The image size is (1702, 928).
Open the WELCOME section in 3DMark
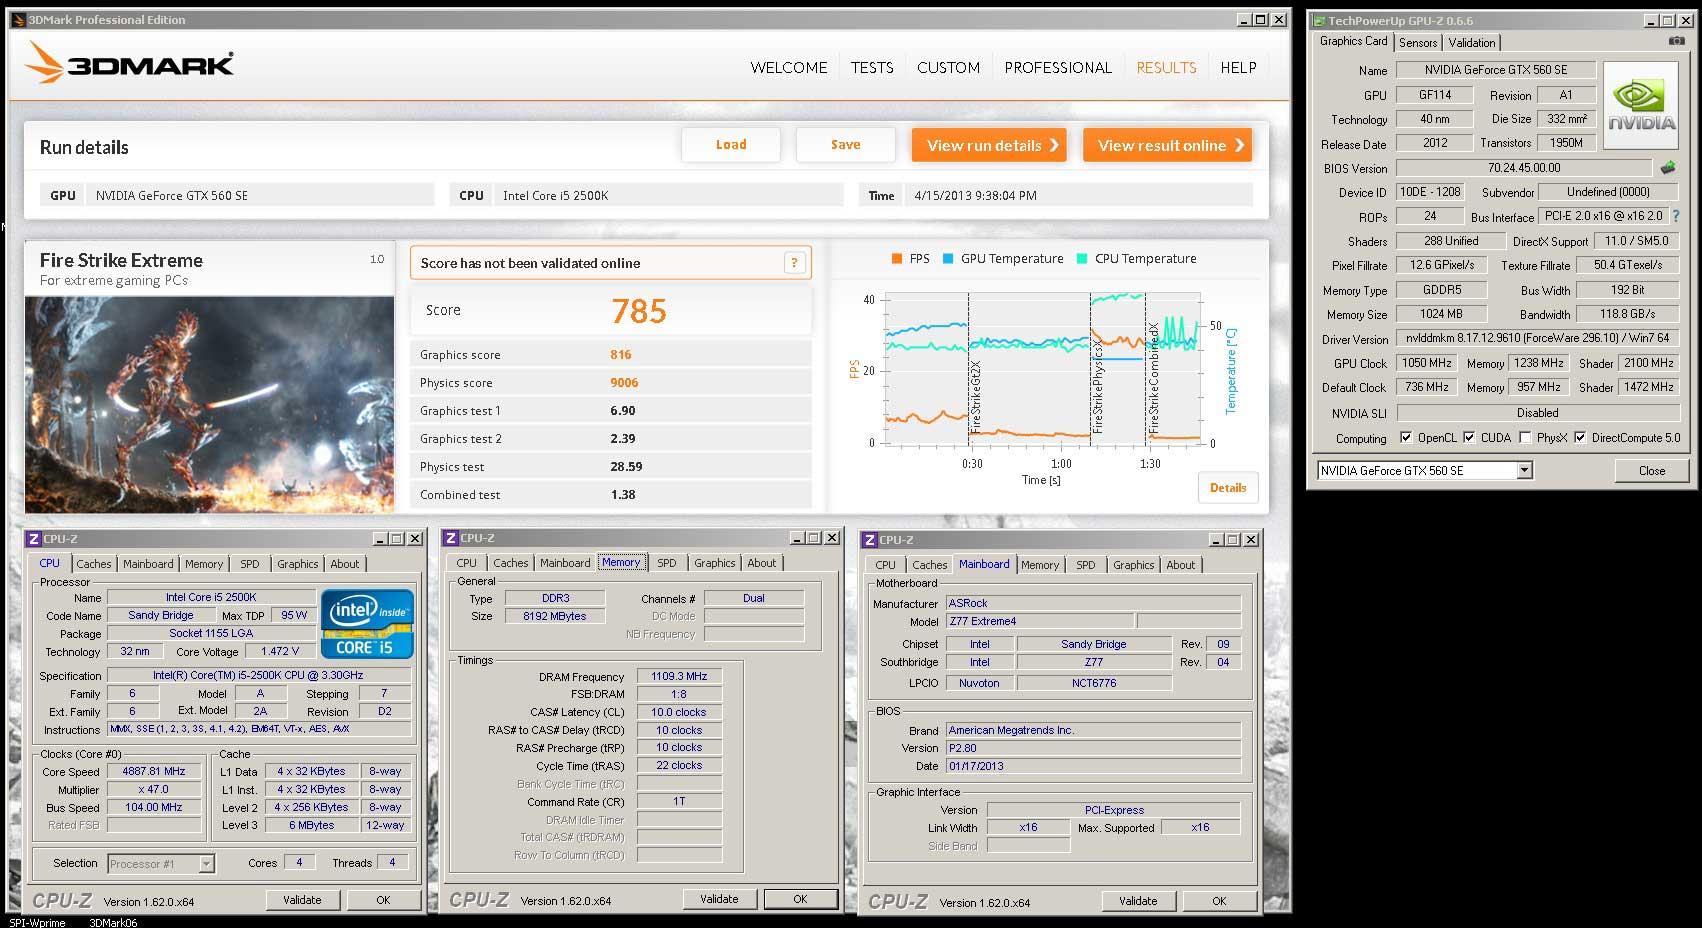point(789,68)
